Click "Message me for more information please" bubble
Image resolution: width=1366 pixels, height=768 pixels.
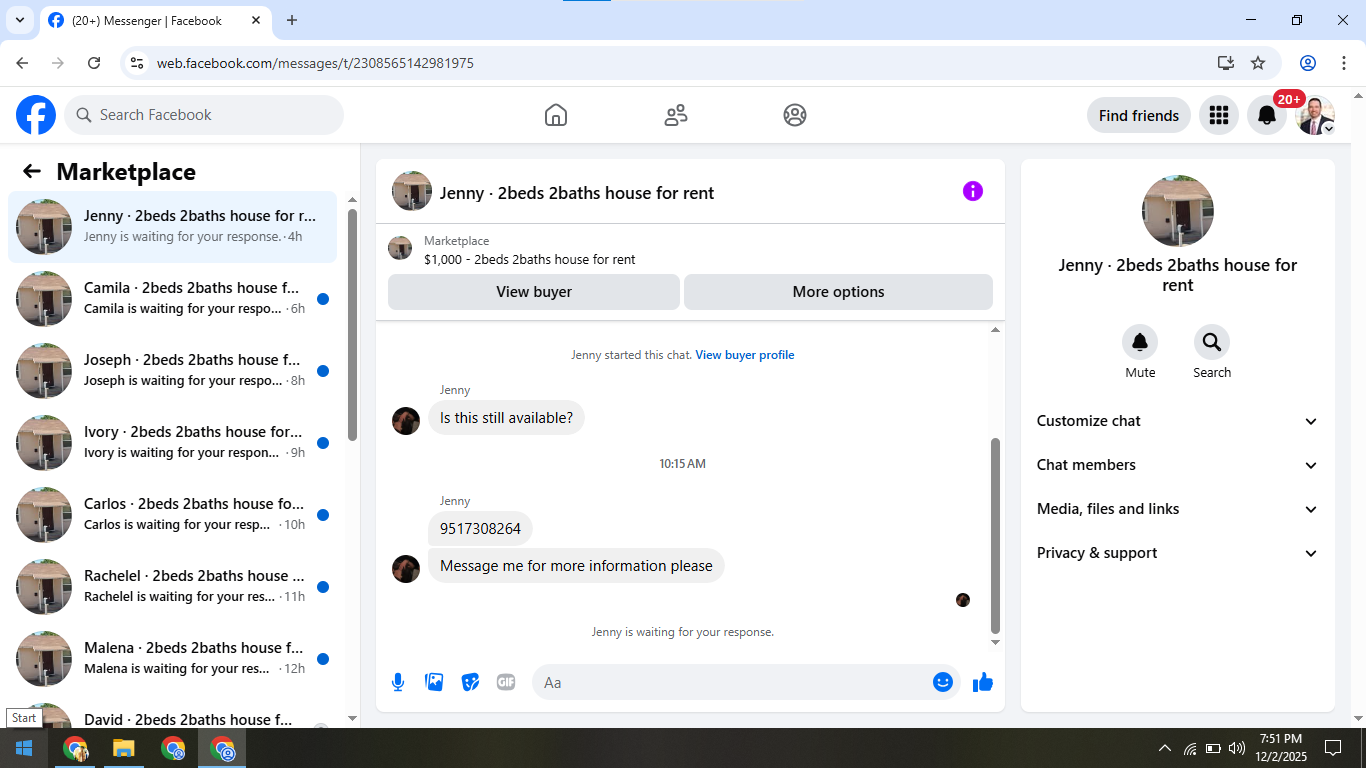[x=576, y=566]
